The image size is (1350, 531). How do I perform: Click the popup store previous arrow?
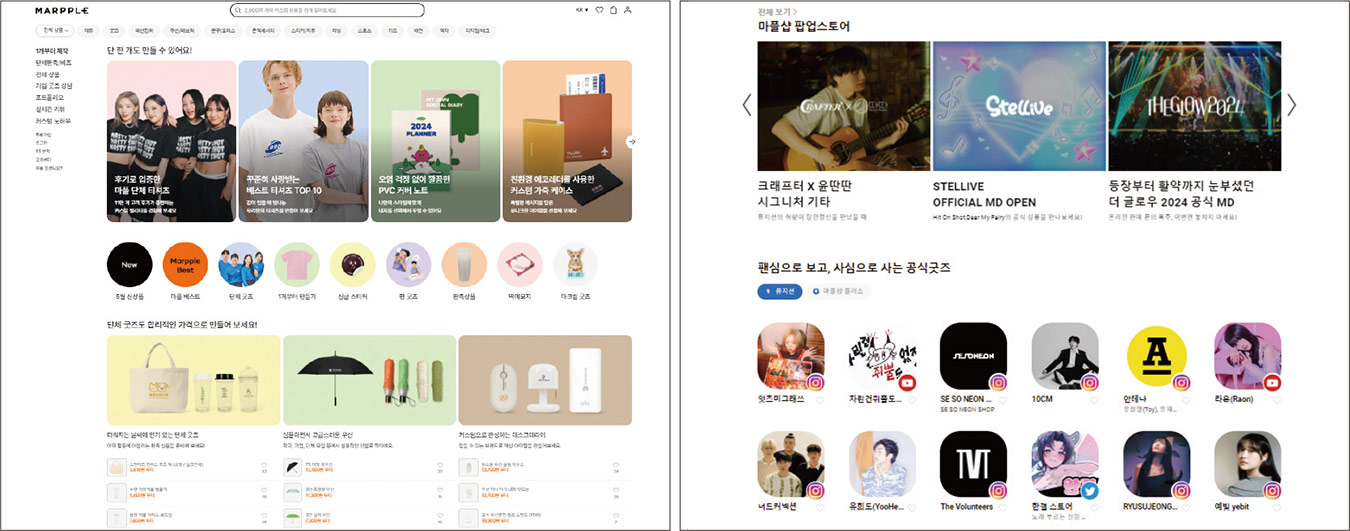(746, 105)
